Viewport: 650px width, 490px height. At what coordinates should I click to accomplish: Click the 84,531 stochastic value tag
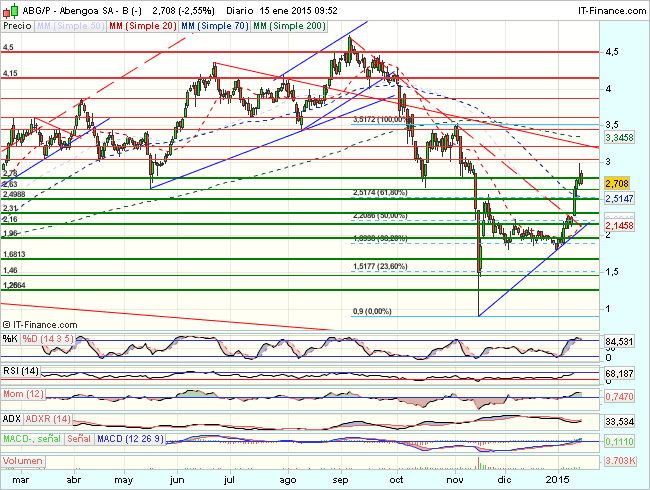click(619, 342)
